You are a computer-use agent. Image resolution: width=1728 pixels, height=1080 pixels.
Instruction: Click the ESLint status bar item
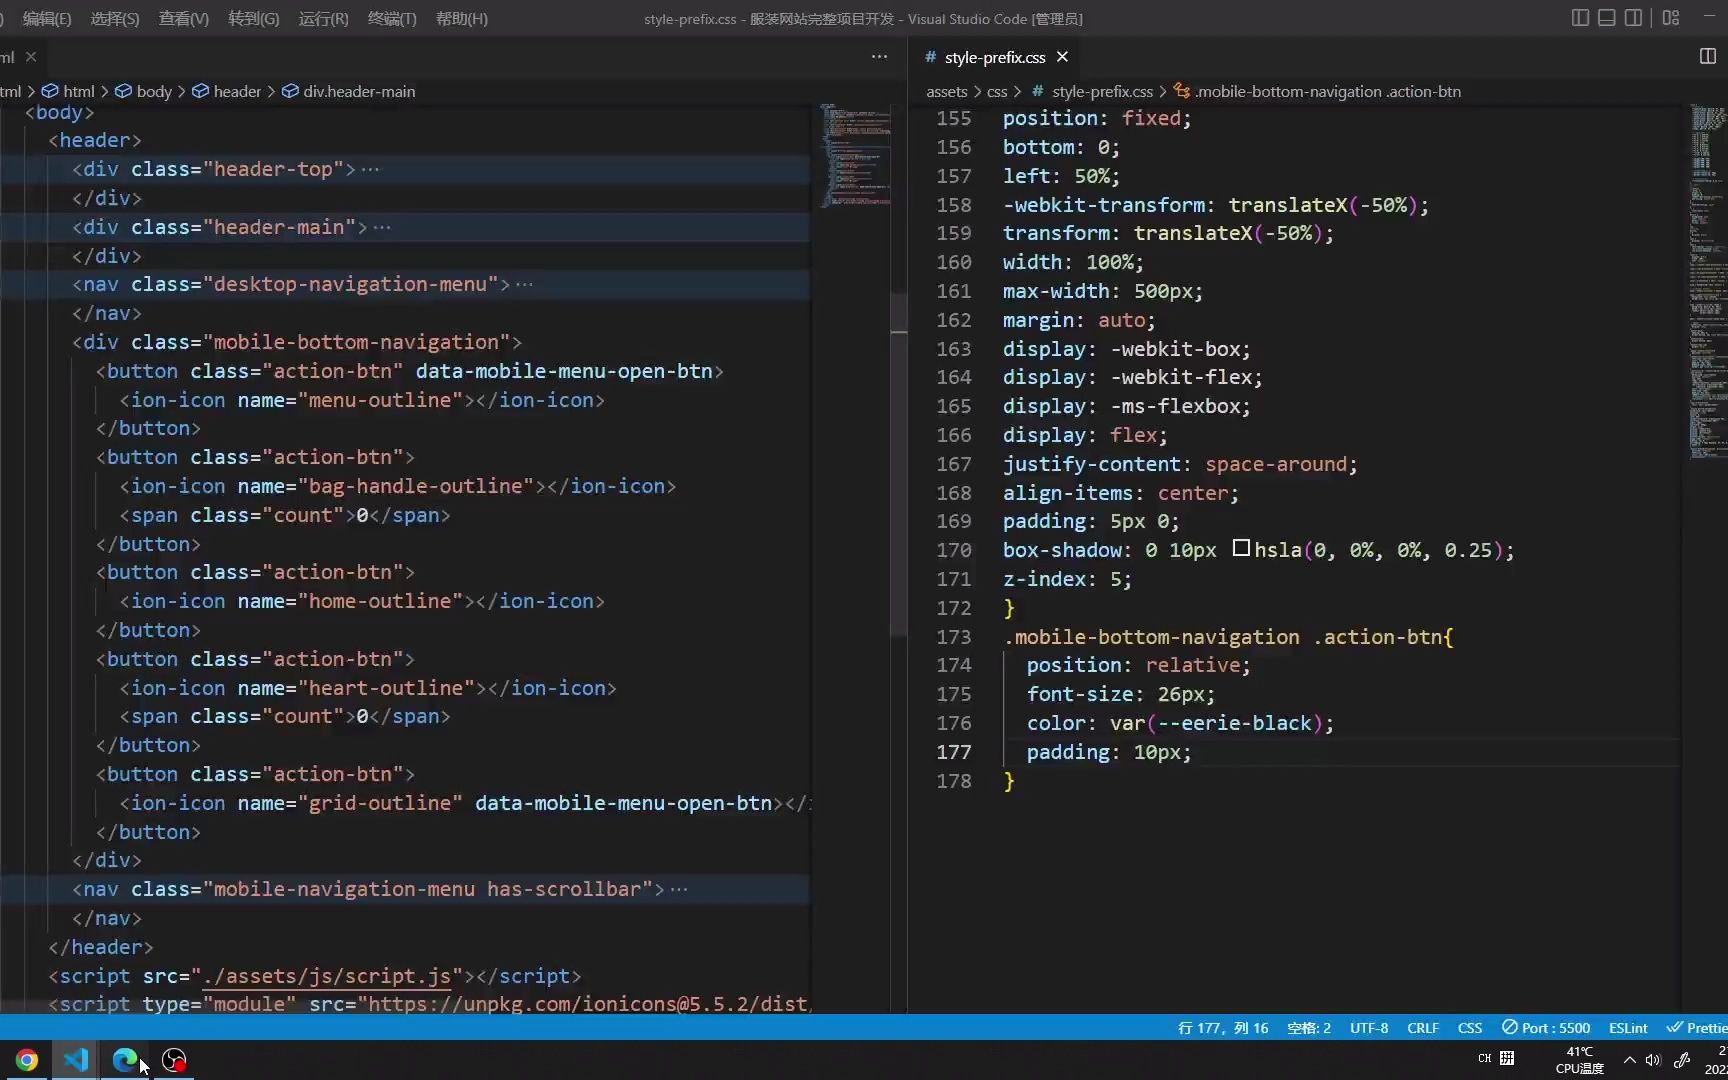1628,1028
